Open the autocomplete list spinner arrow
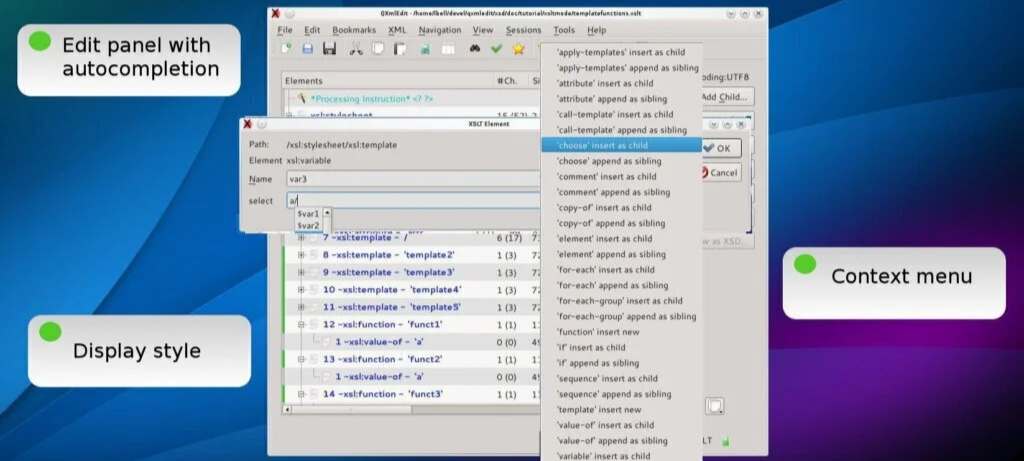The width and height of the screenshot is (1024, 461). point(326,214)
